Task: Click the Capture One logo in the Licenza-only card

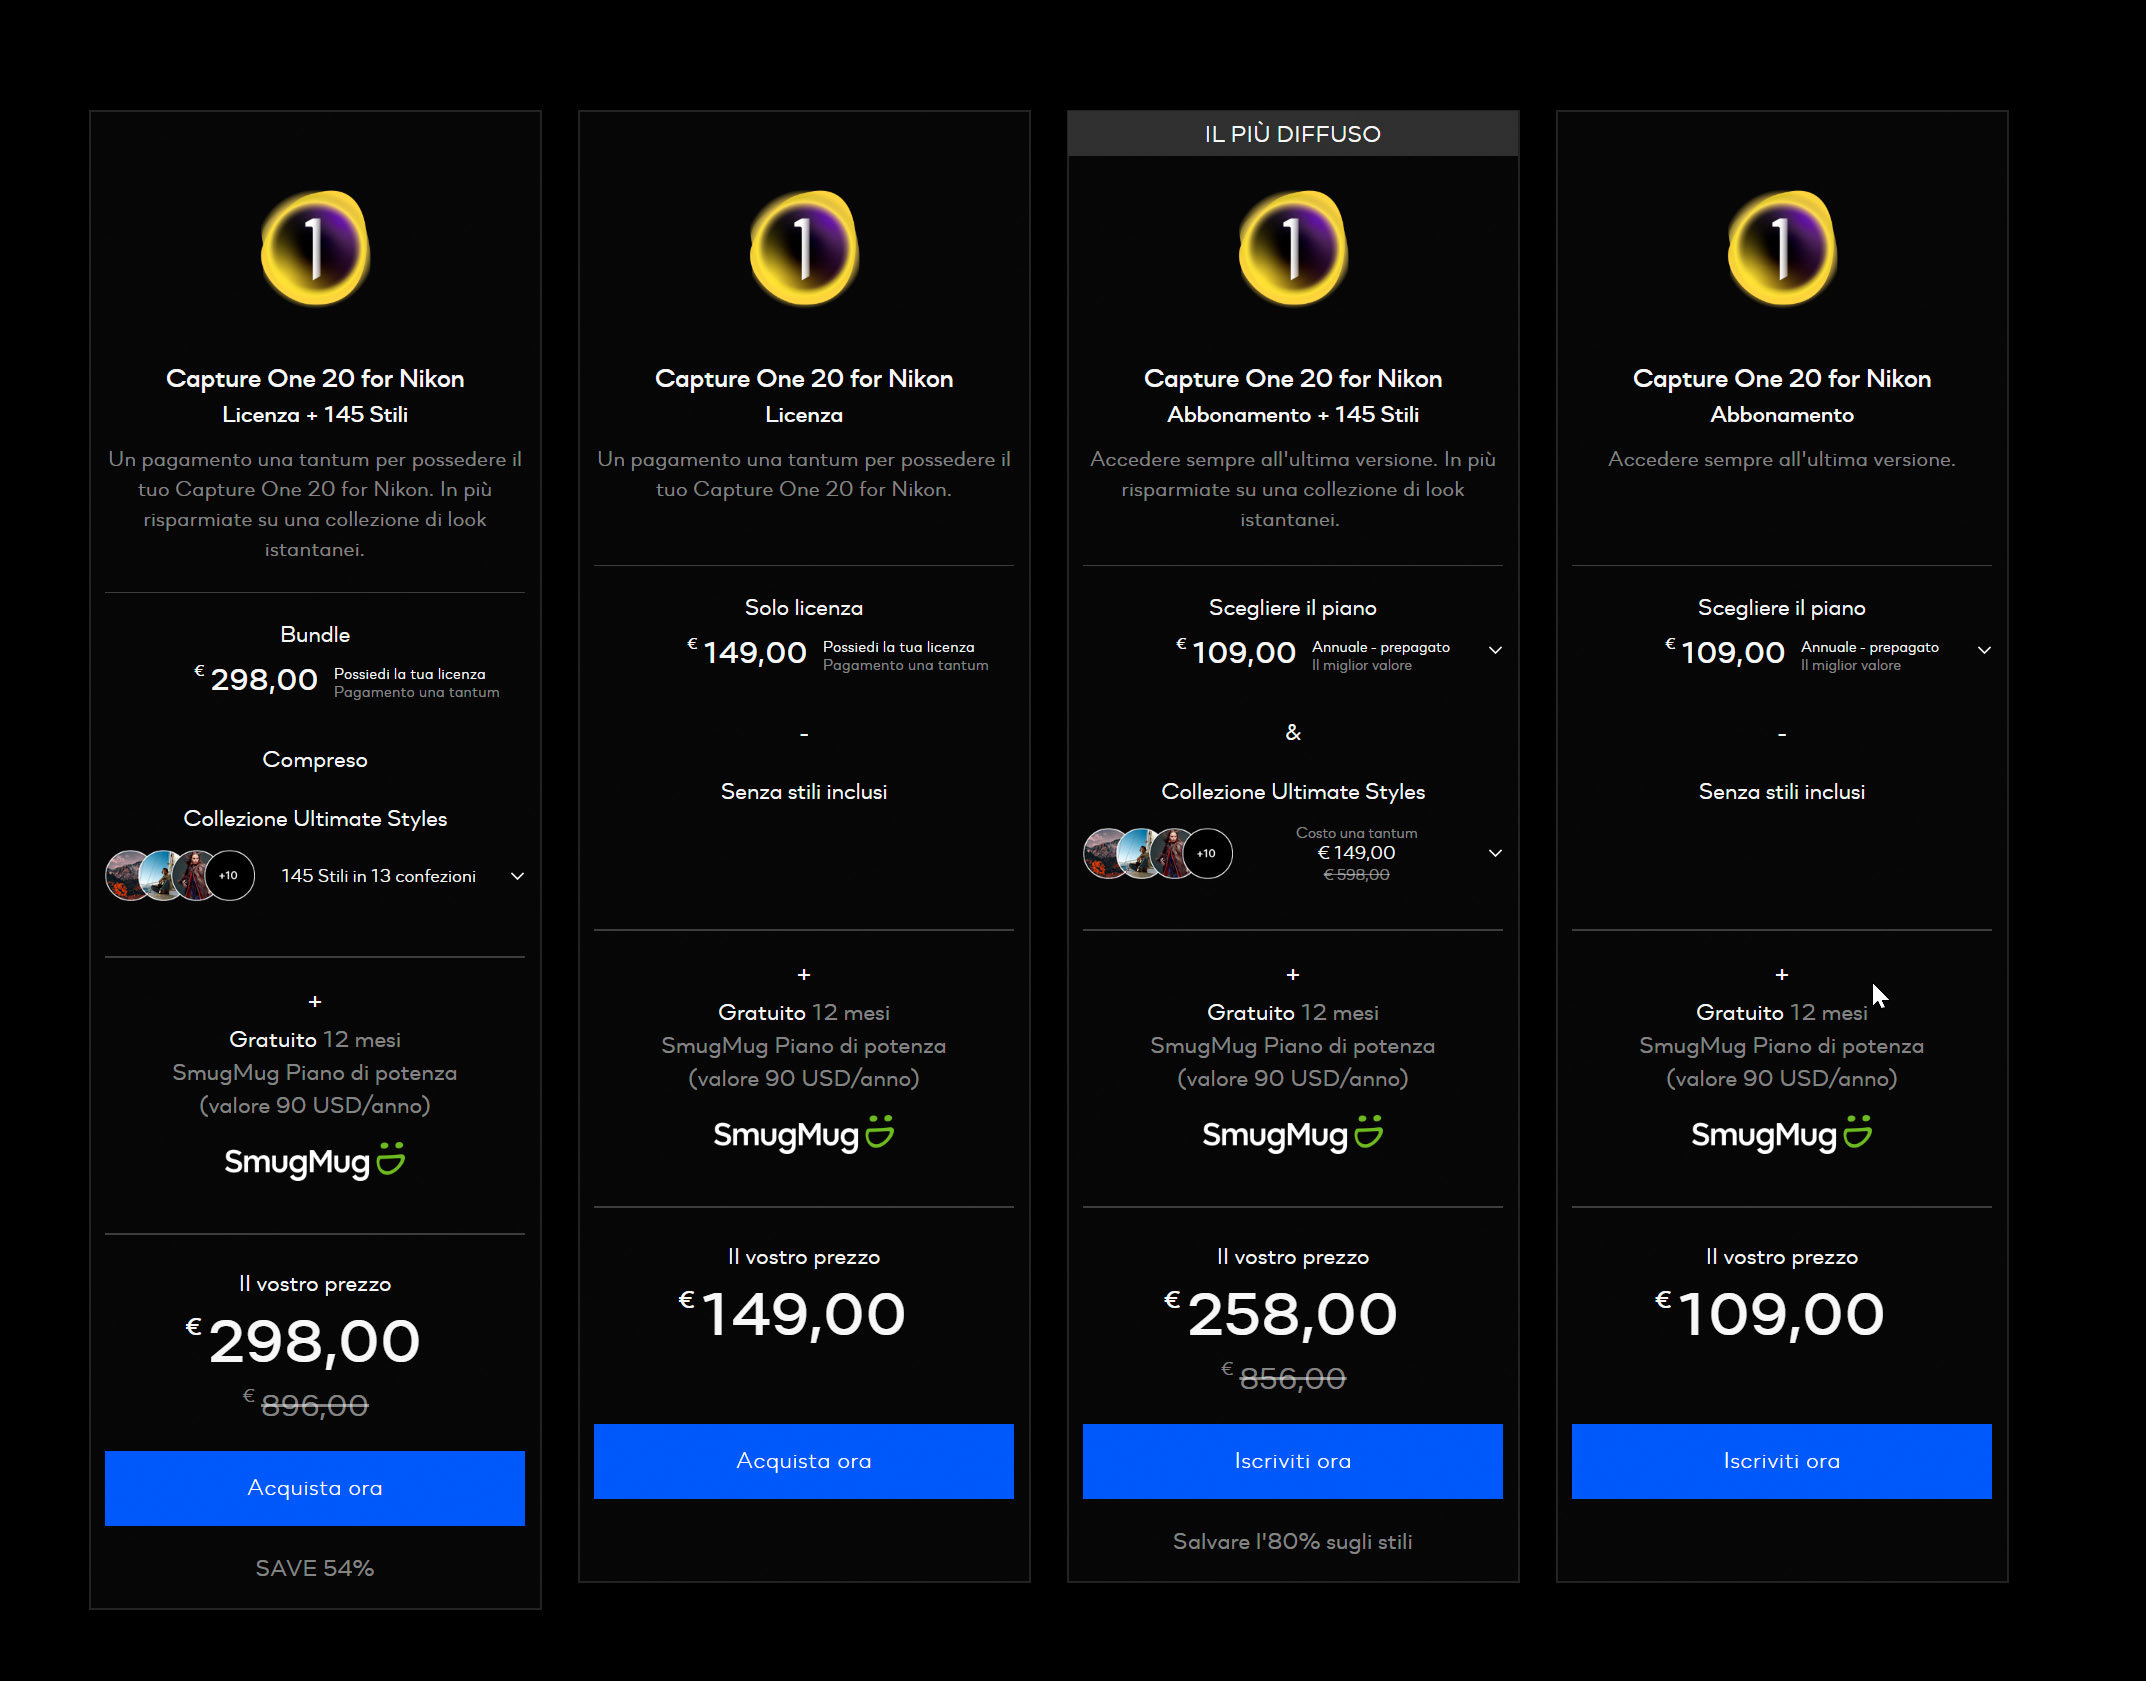Action: point(804,248)
